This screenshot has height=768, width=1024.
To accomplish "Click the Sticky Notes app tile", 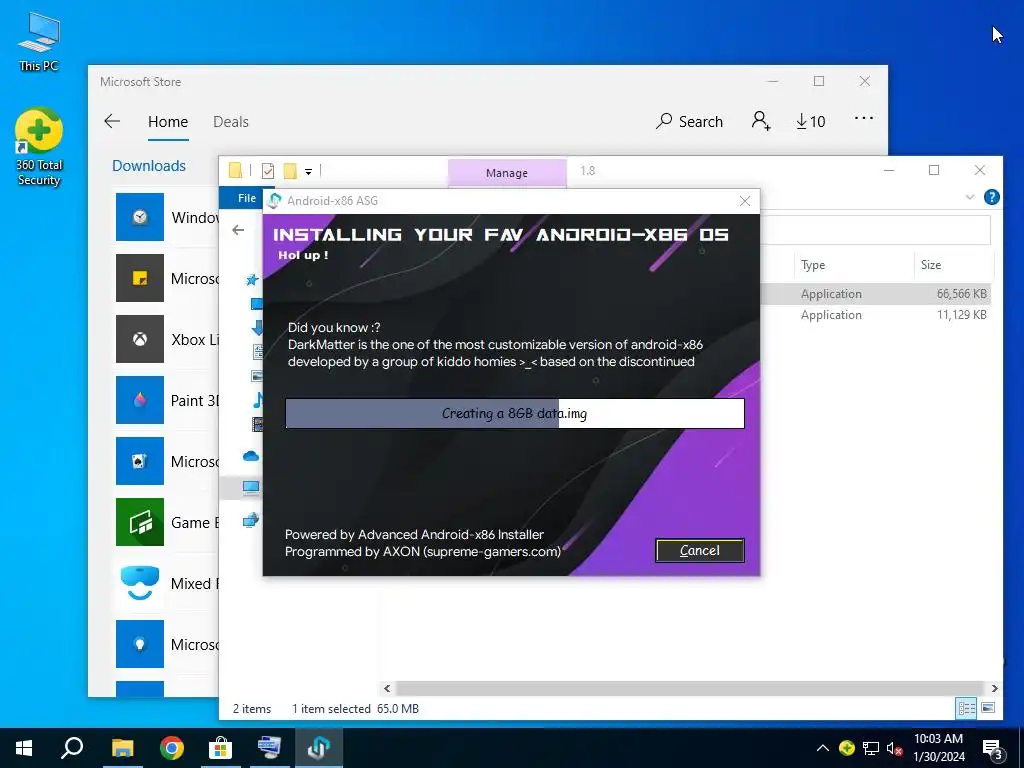I will pyautogui.click(x=140, y=278).
